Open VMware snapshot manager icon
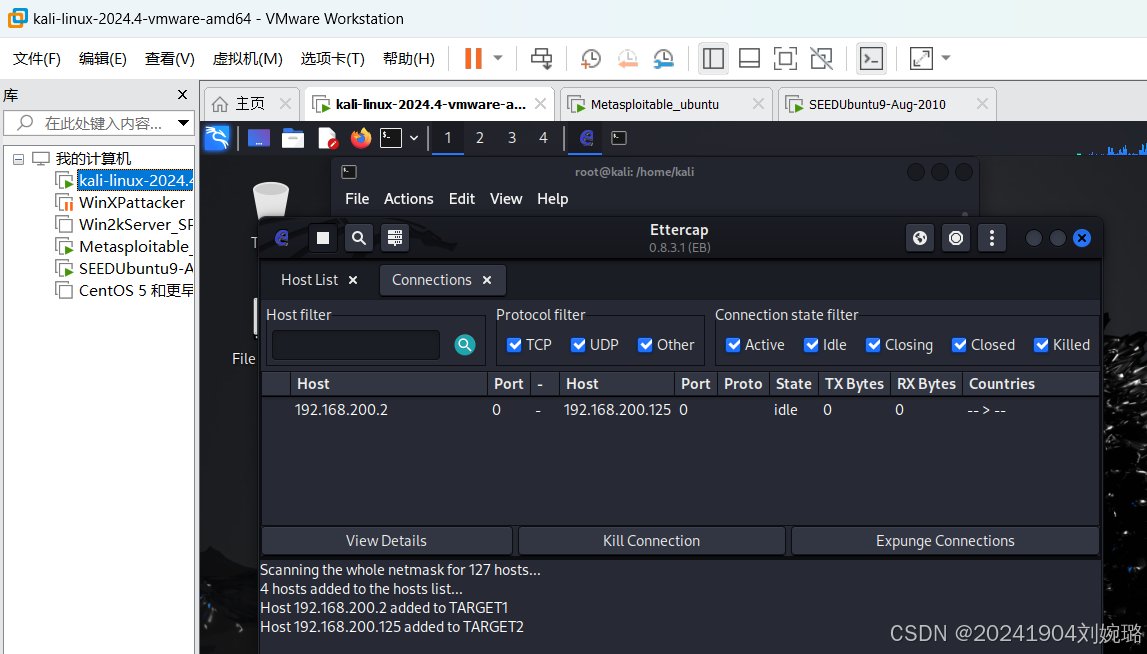1147x654 pixels. click(663, 59)
